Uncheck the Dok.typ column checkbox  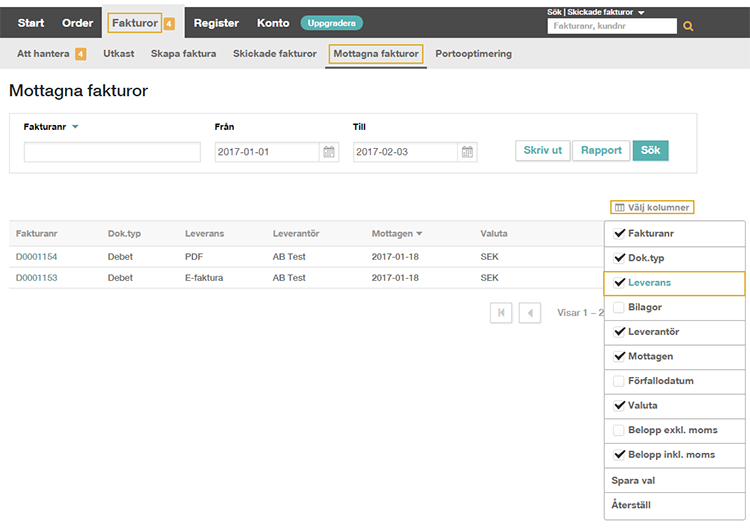pyautogui.click(x=619, y=258)
